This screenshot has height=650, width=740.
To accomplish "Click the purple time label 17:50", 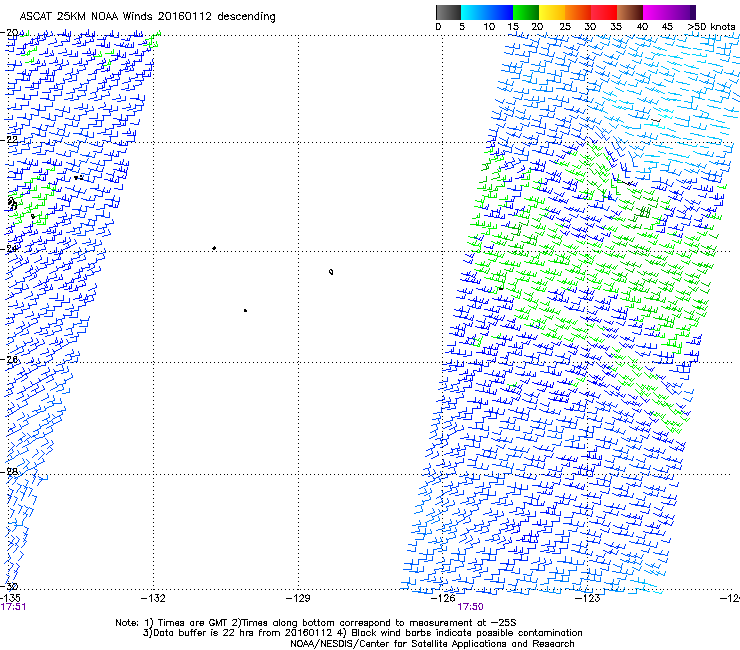I will [x=471, y=607].
